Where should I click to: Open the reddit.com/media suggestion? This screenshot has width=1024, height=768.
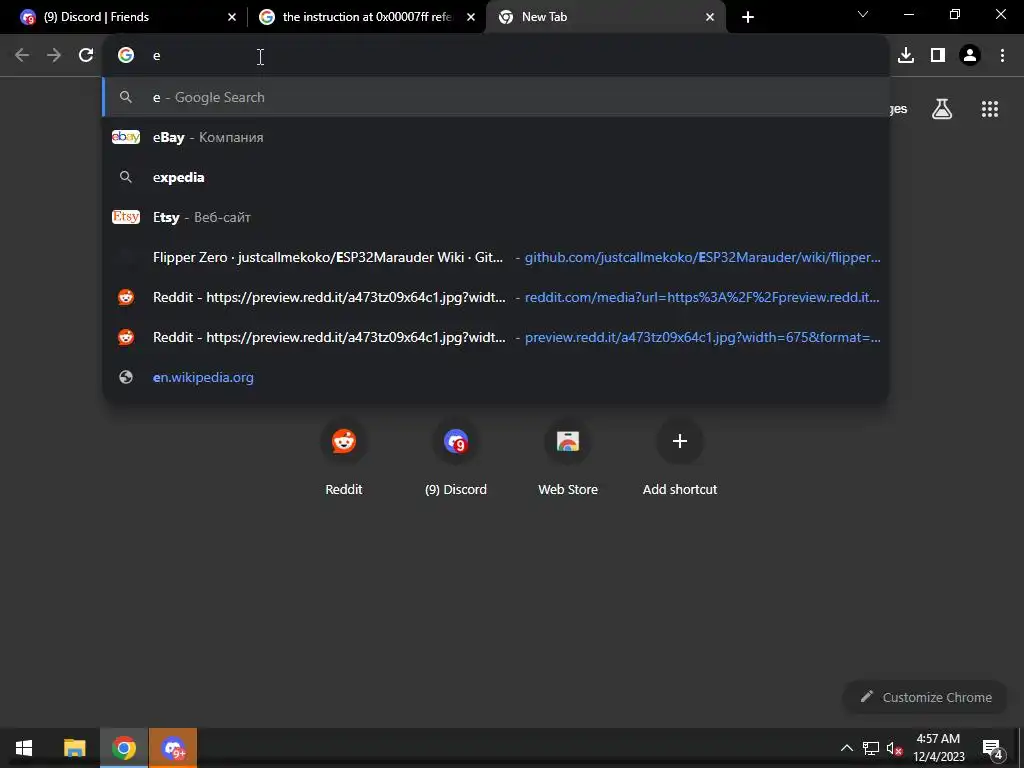coord(496,297)
